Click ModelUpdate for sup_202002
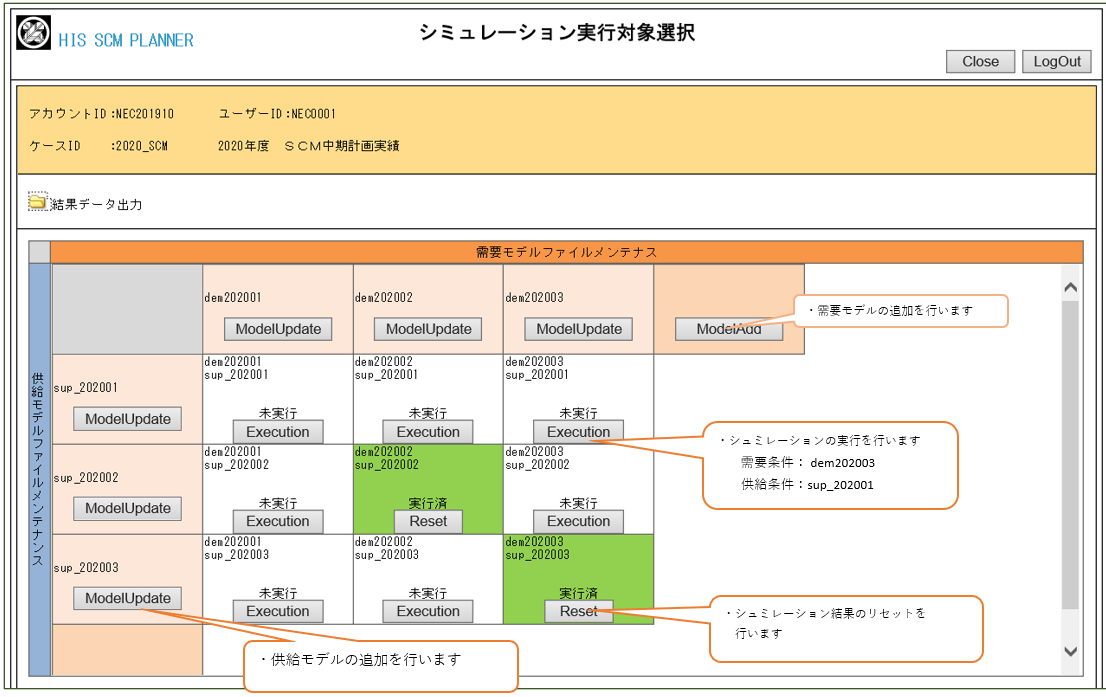The image size is (1106, 697). (127, 508)
